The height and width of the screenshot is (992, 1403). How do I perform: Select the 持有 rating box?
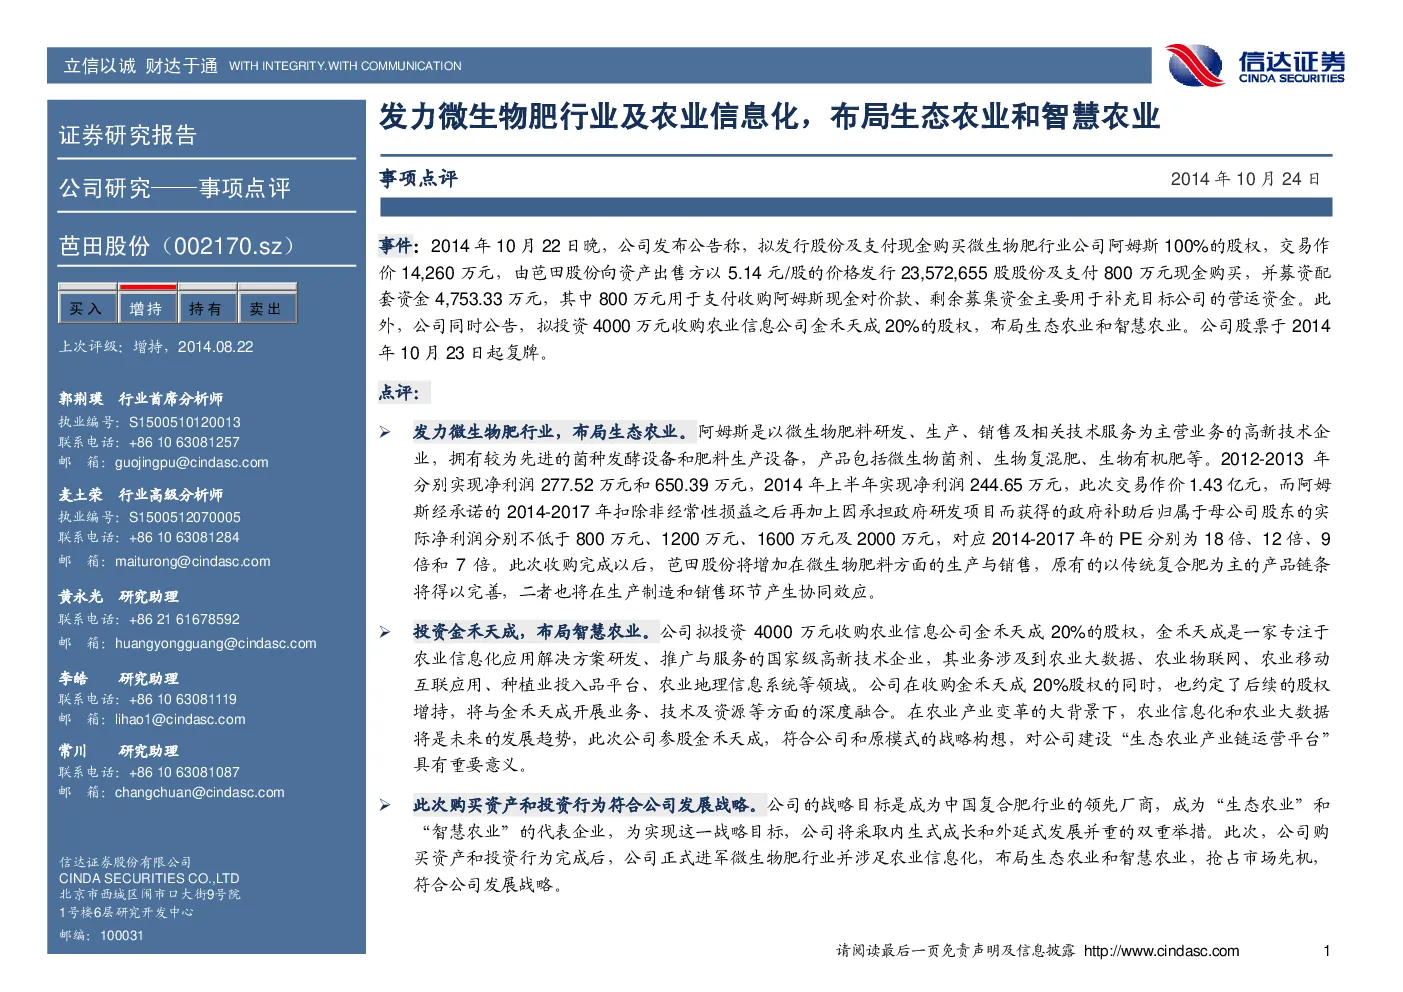pos(207,309)
